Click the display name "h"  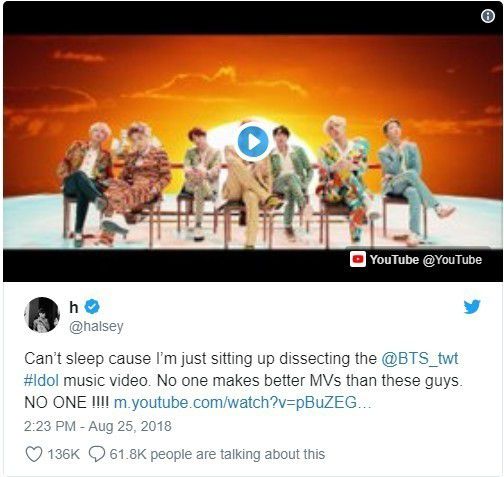click(74, 307)
